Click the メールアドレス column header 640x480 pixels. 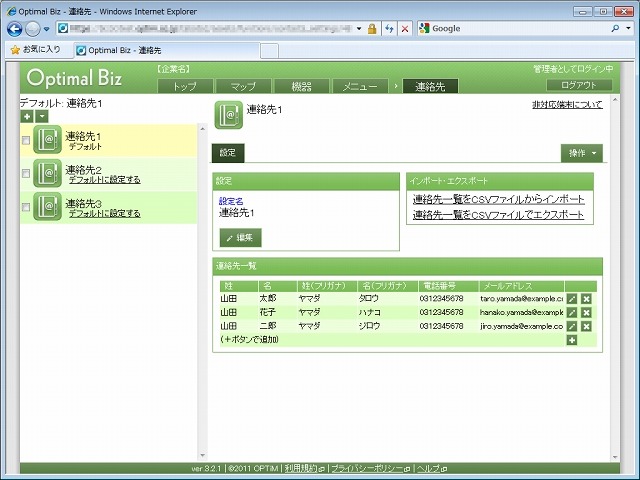coord(522,286)
